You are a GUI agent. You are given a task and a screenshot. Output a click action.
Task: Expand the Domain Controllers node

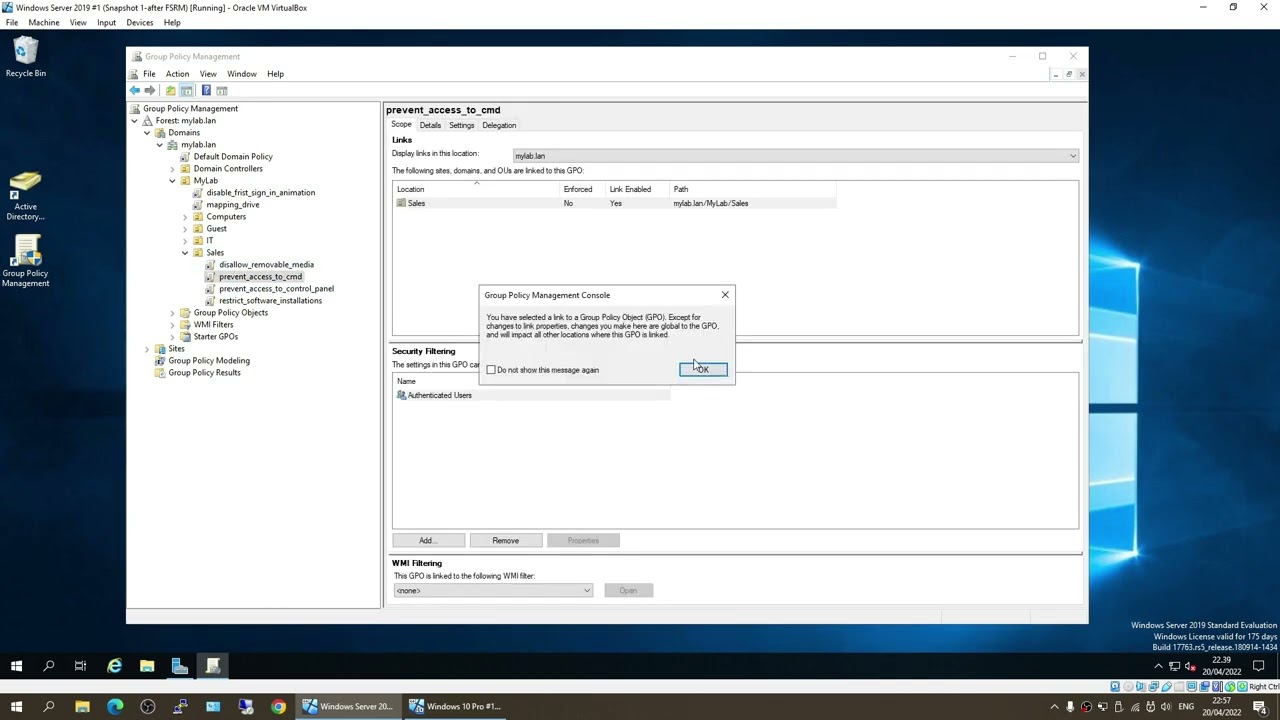(172, 169)
